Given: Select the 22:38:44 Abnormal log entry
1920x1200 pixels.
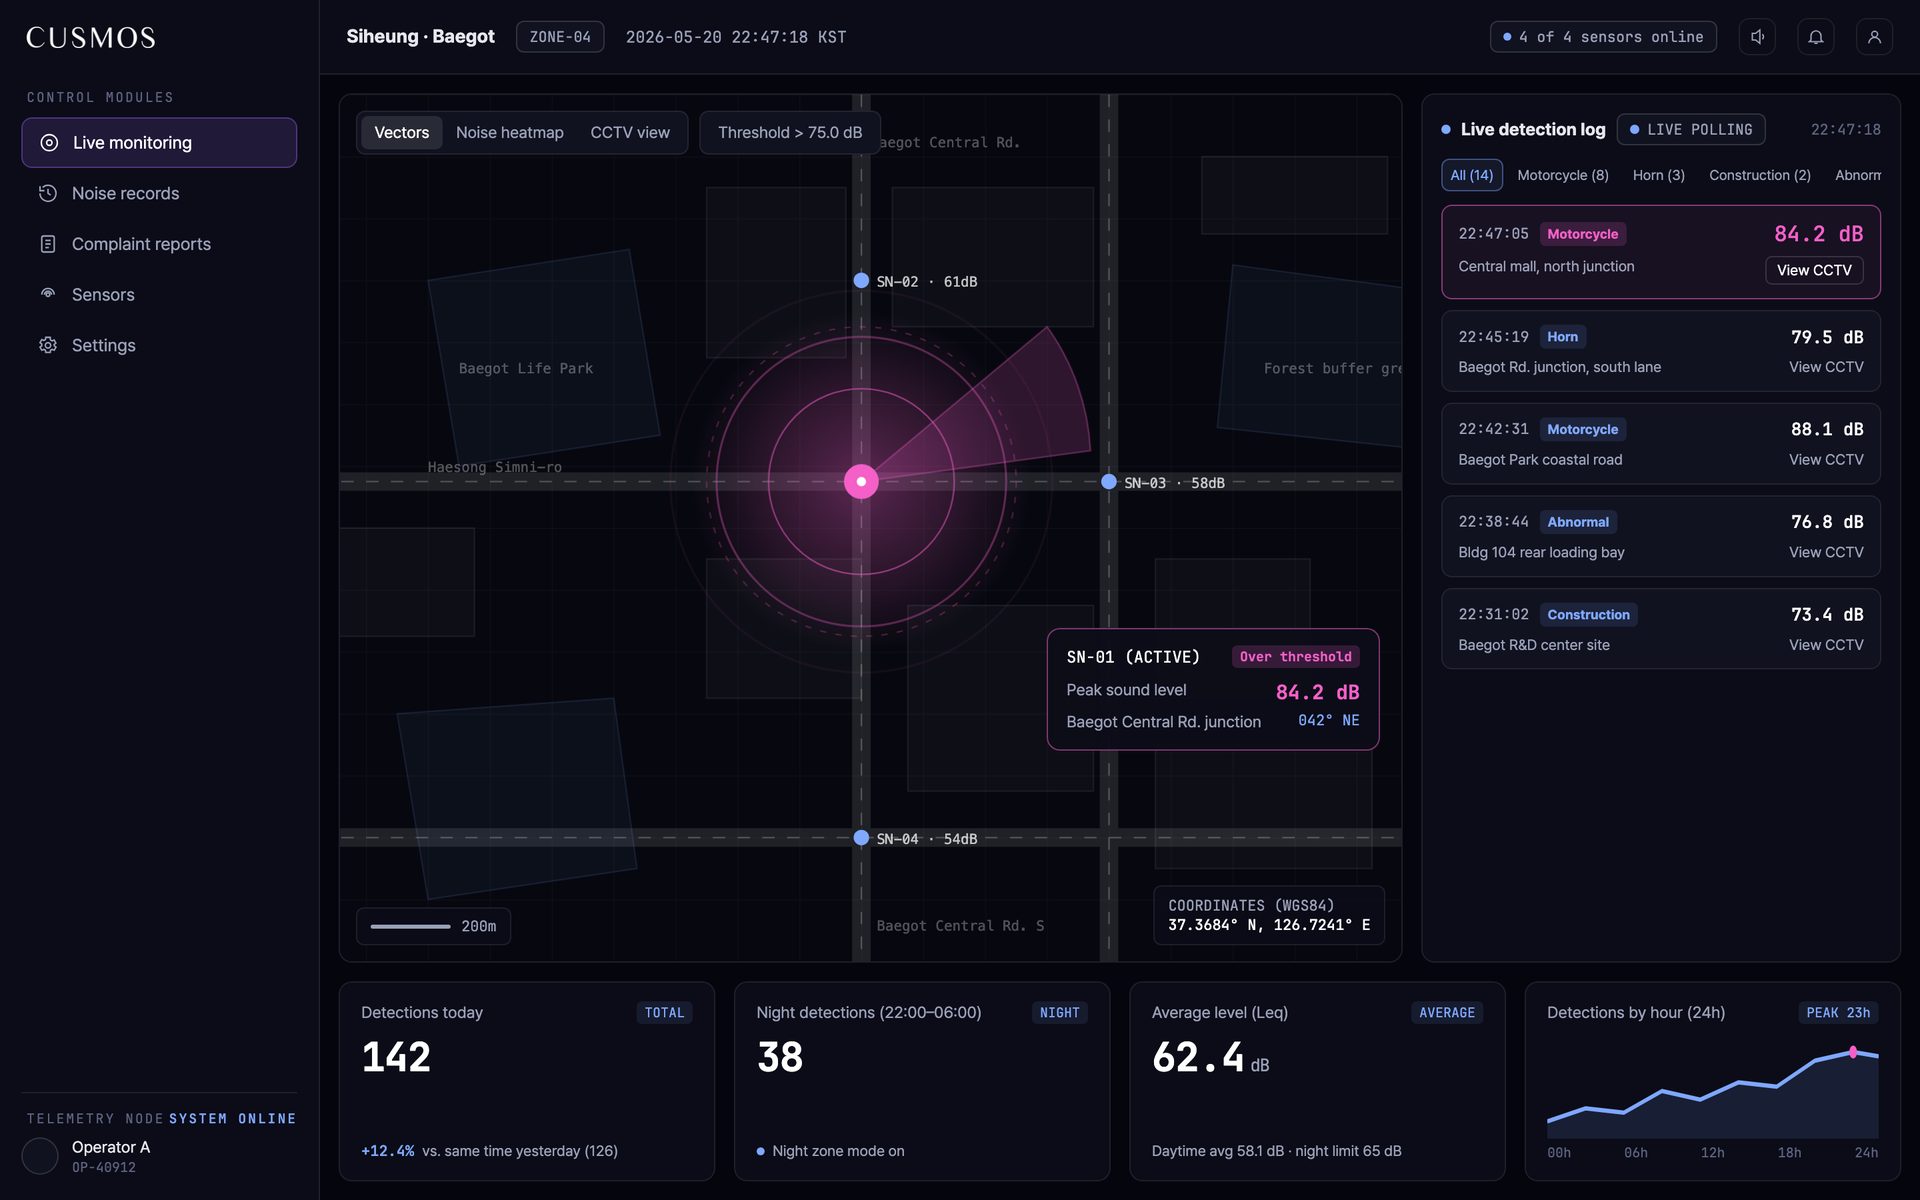Looking at the screenshot, I should click(1661, 536).
